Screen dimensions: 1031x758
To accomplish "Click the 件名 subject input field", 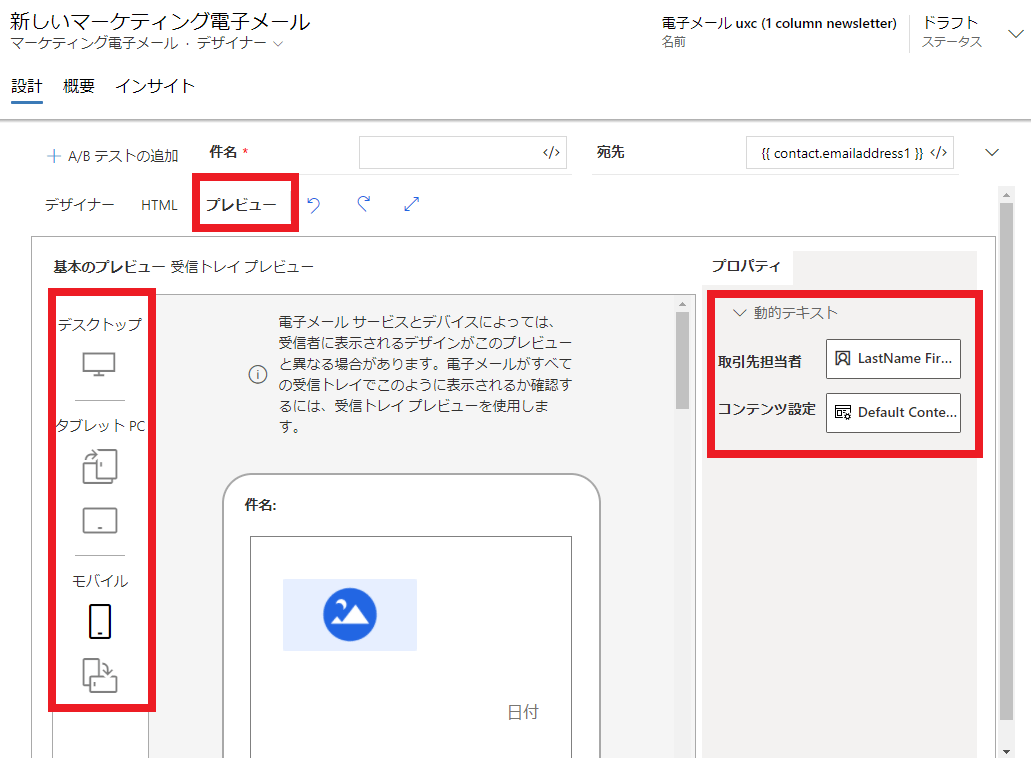I will click(449, 153).
